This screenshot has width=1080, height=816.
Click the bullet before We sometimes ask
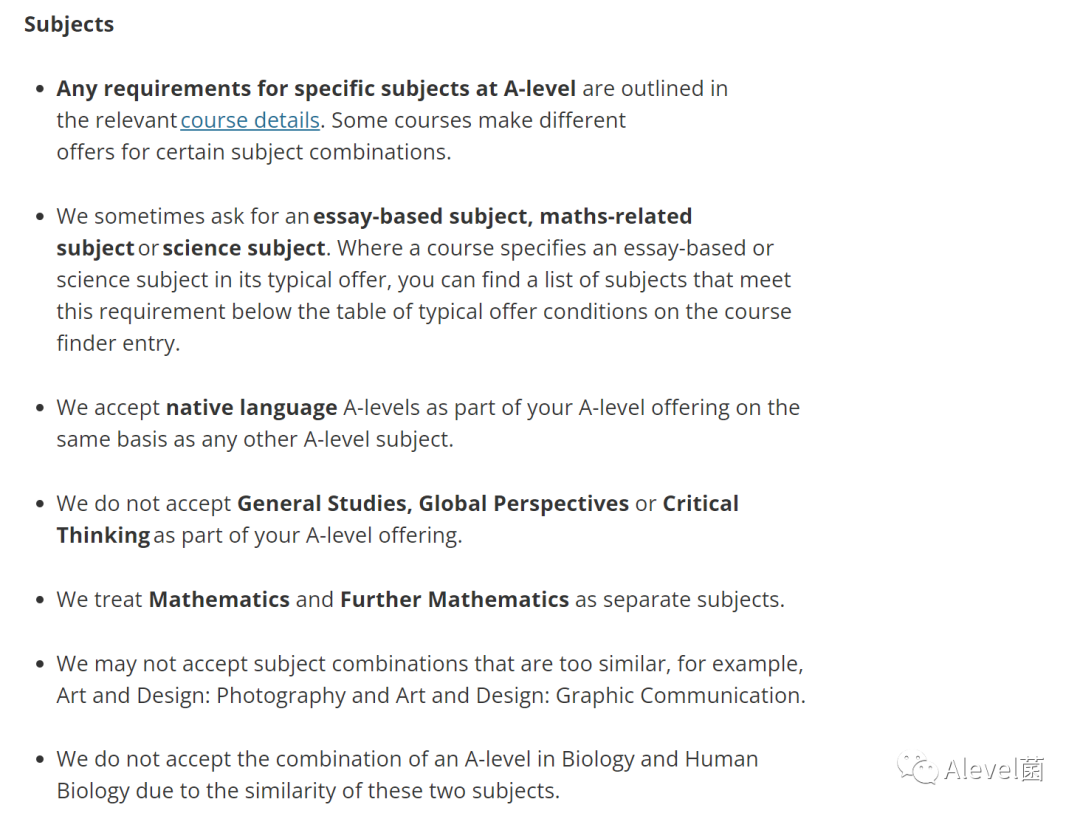[x=40, y=216]
